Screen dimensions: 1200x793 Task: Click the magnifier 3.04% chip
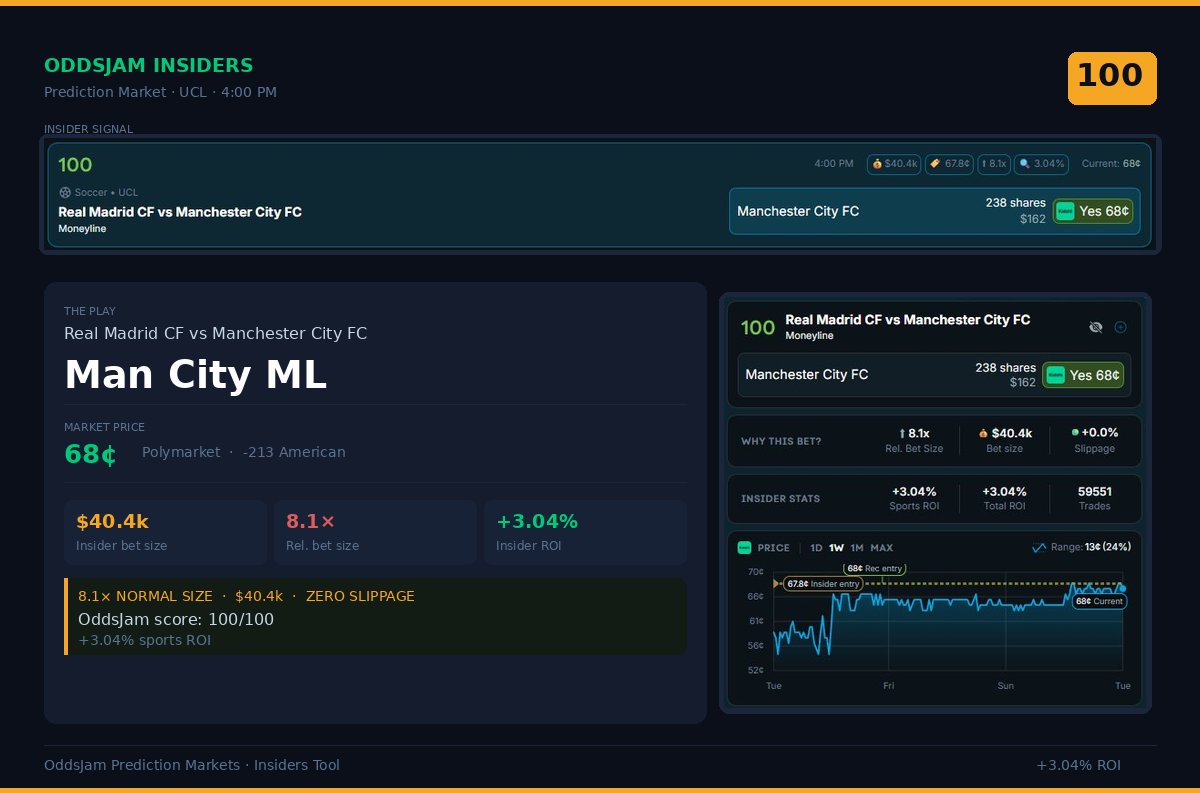point(1041,164)
